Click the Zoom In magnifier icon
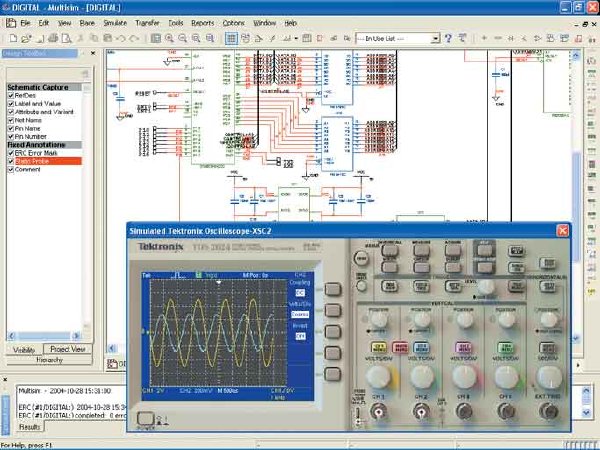Screen dimensions: 600x450 coord(169,38)
